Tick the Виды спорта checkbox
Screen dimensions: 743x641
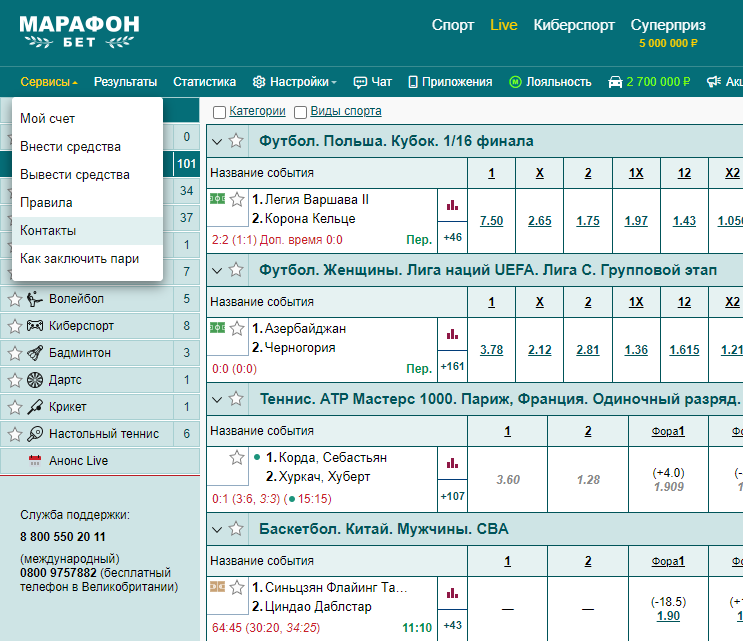[300, 112]
